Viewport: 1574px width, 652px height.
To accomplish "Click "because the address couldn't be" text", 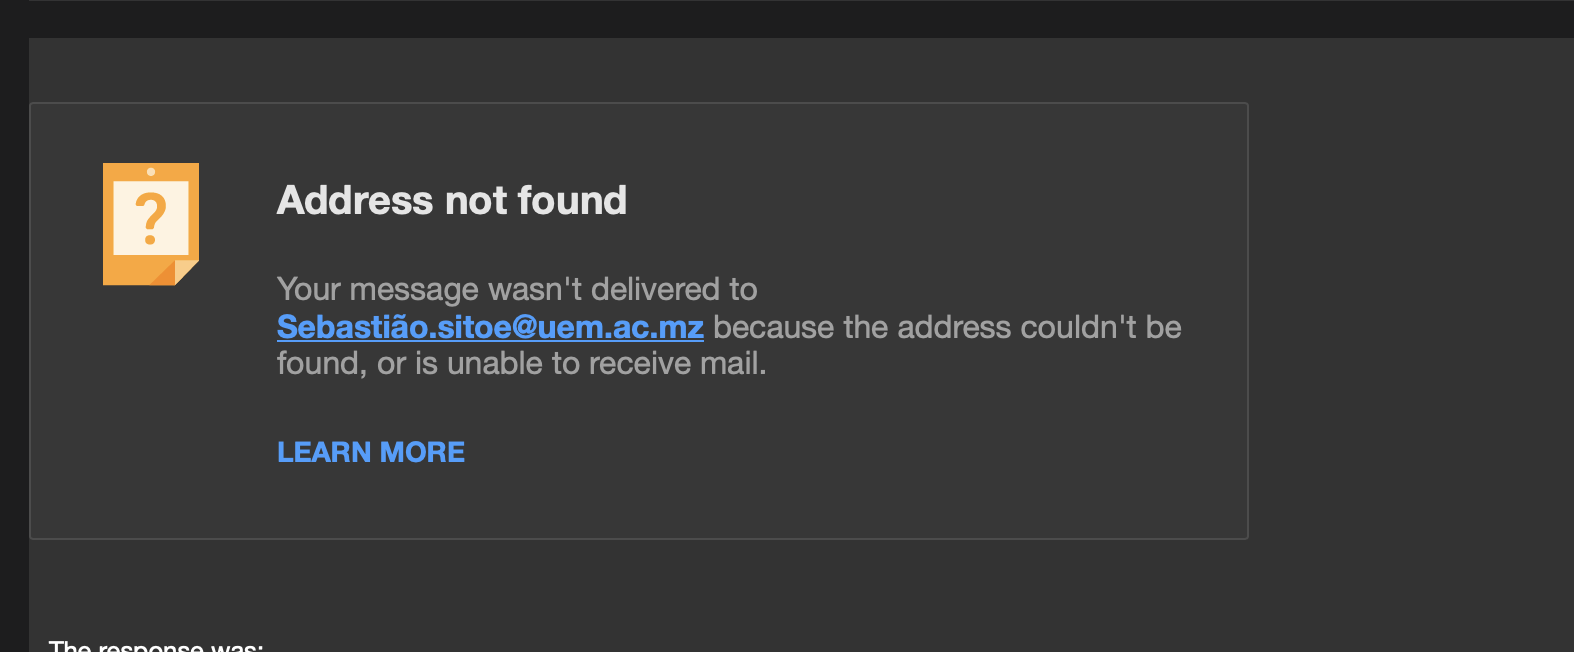I will (x=946, y=327).
